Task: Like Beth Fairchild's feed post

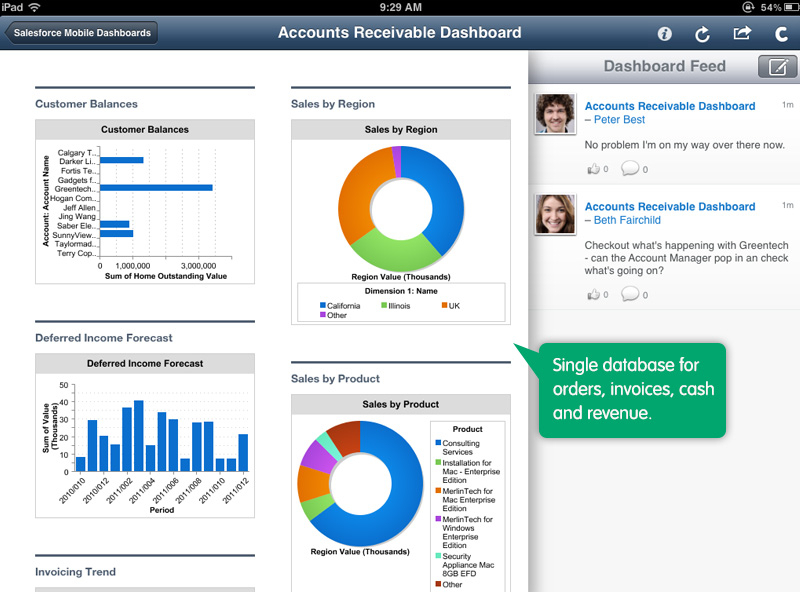Action: coord(593,294)
